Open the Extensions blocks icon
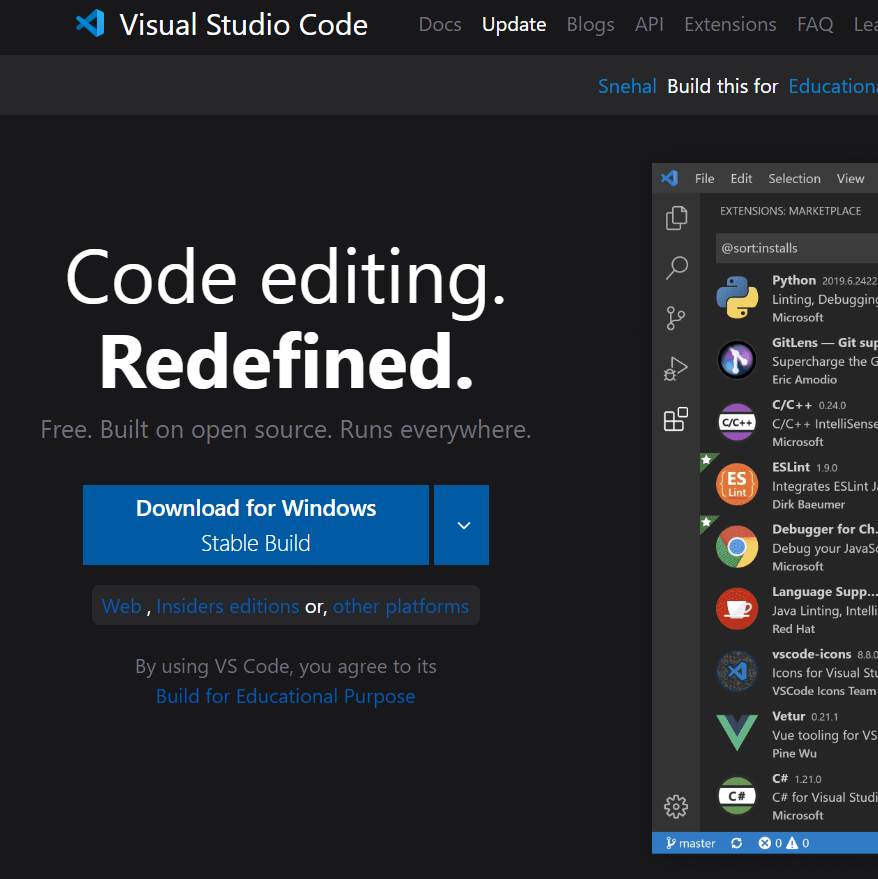 (x=676, y=419)
